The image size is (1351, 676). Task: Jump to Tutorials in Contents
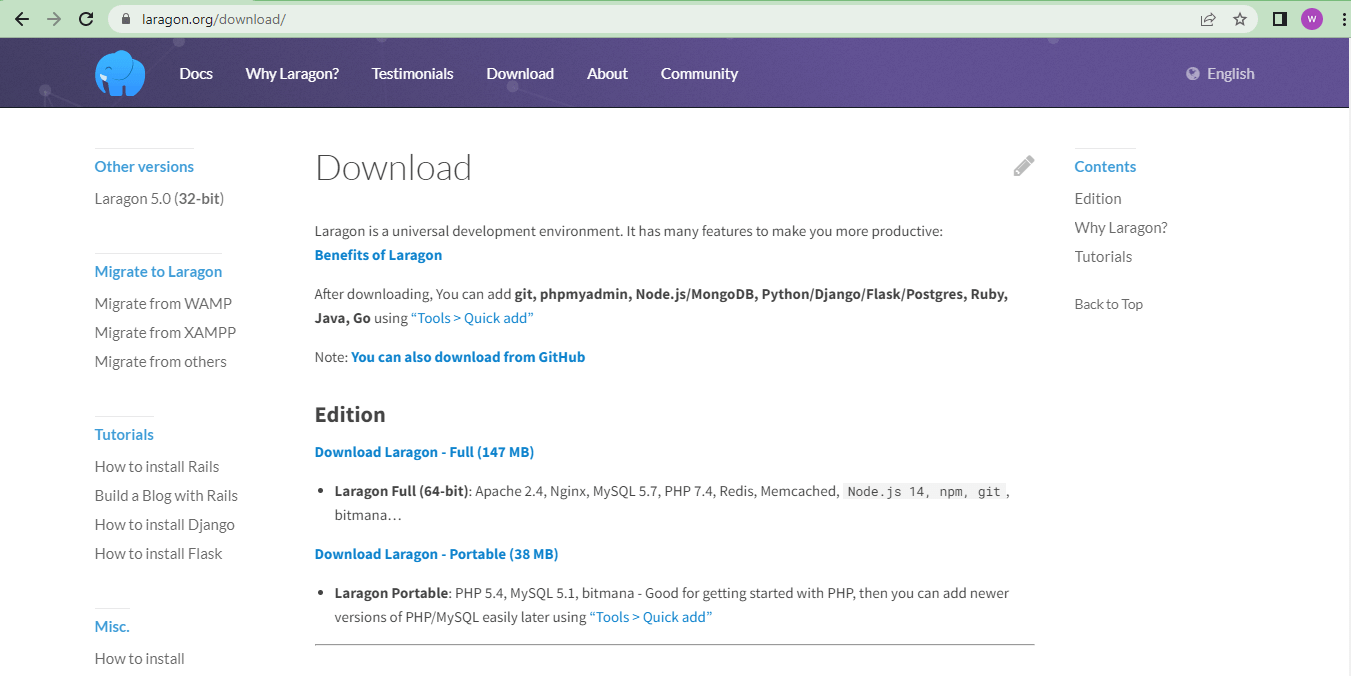click(x=1103, y=257)
